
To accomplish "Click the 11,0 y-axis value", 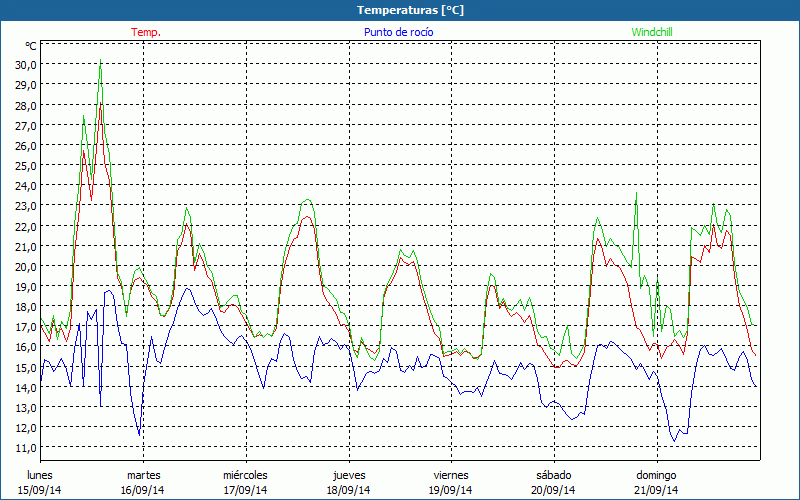I will (x=25, y=447).
